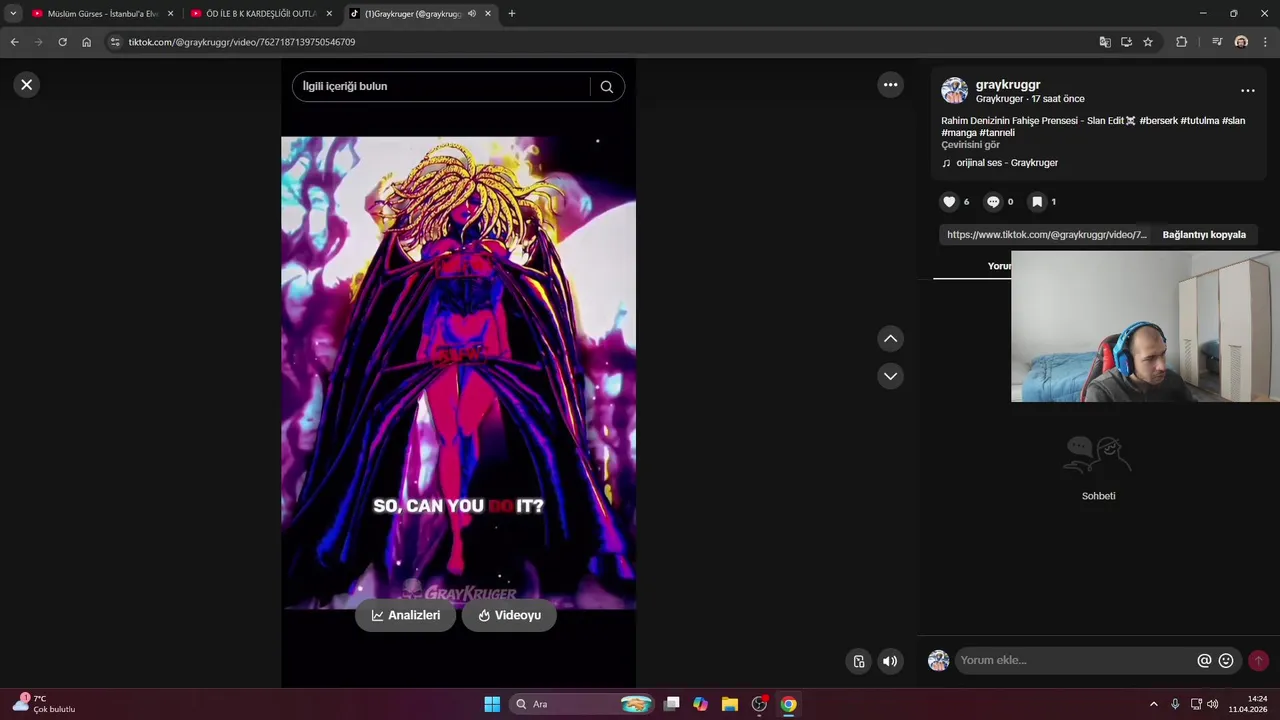Go to next video with down arrow

890,376
